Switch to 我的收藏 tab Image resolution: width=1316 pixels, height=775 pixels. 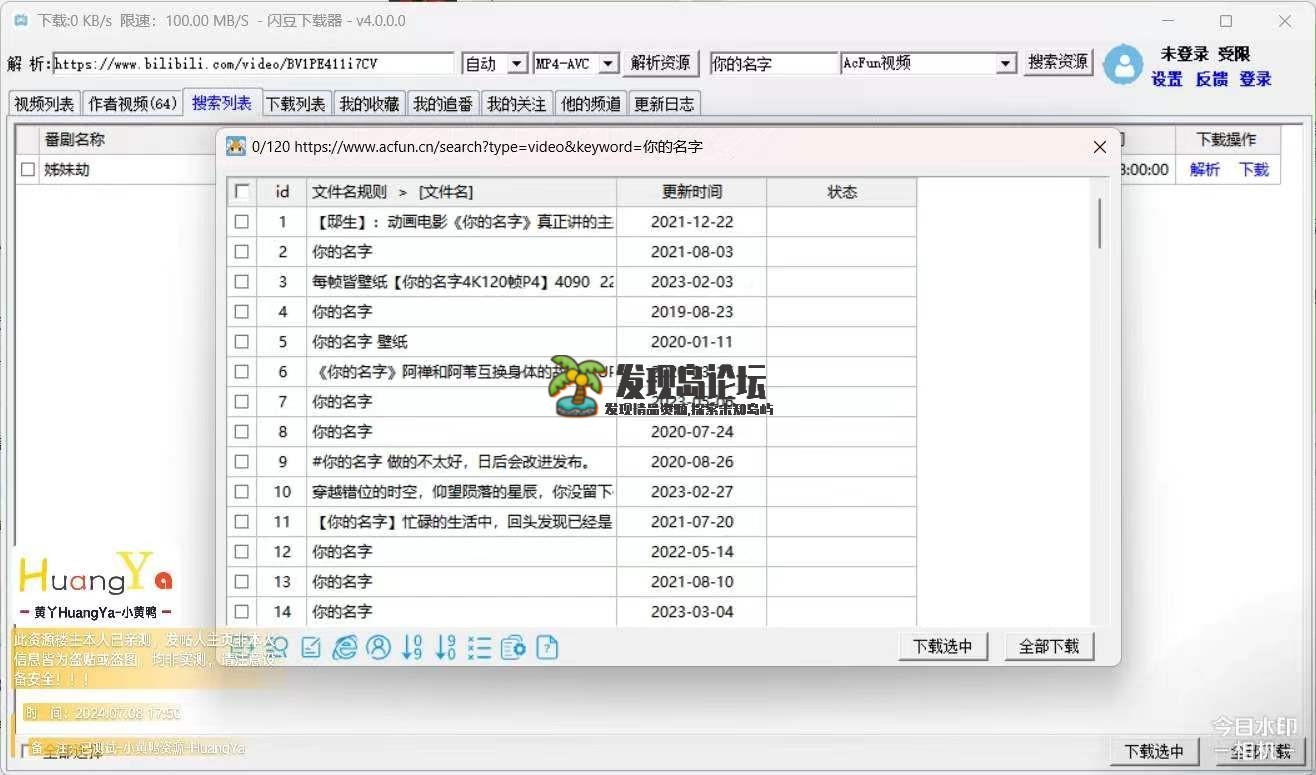point(369,104)
